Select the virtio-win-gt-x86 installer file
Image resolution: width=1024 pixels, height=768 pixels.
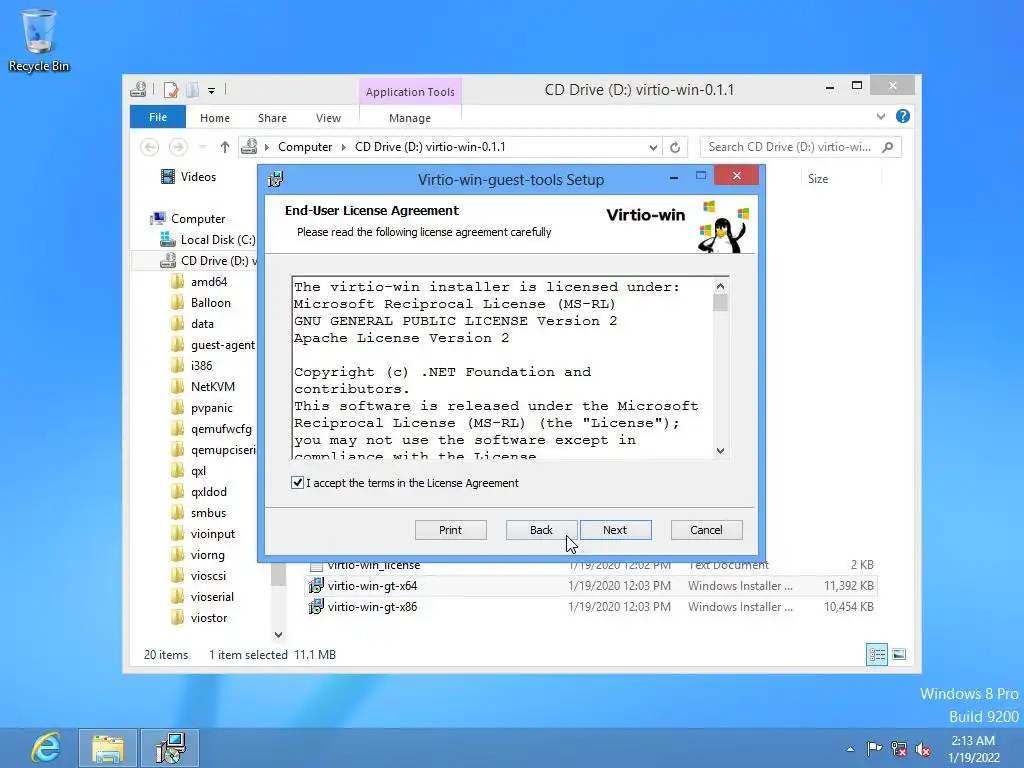[591, 607]
